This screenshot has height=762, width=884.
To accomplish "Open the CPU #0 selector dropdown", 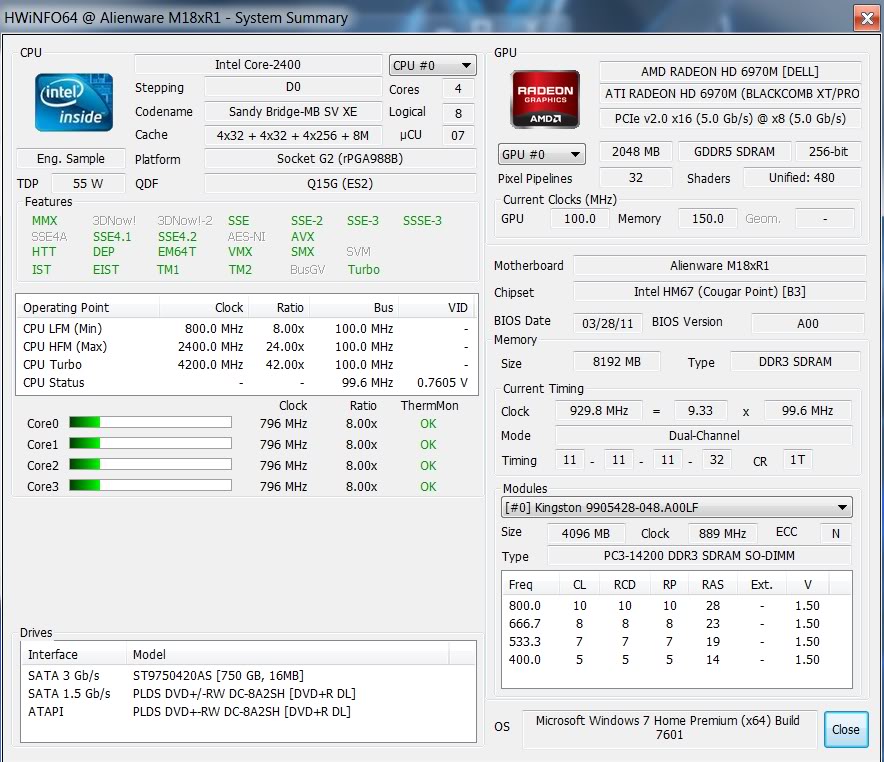I will pos(432,65).
